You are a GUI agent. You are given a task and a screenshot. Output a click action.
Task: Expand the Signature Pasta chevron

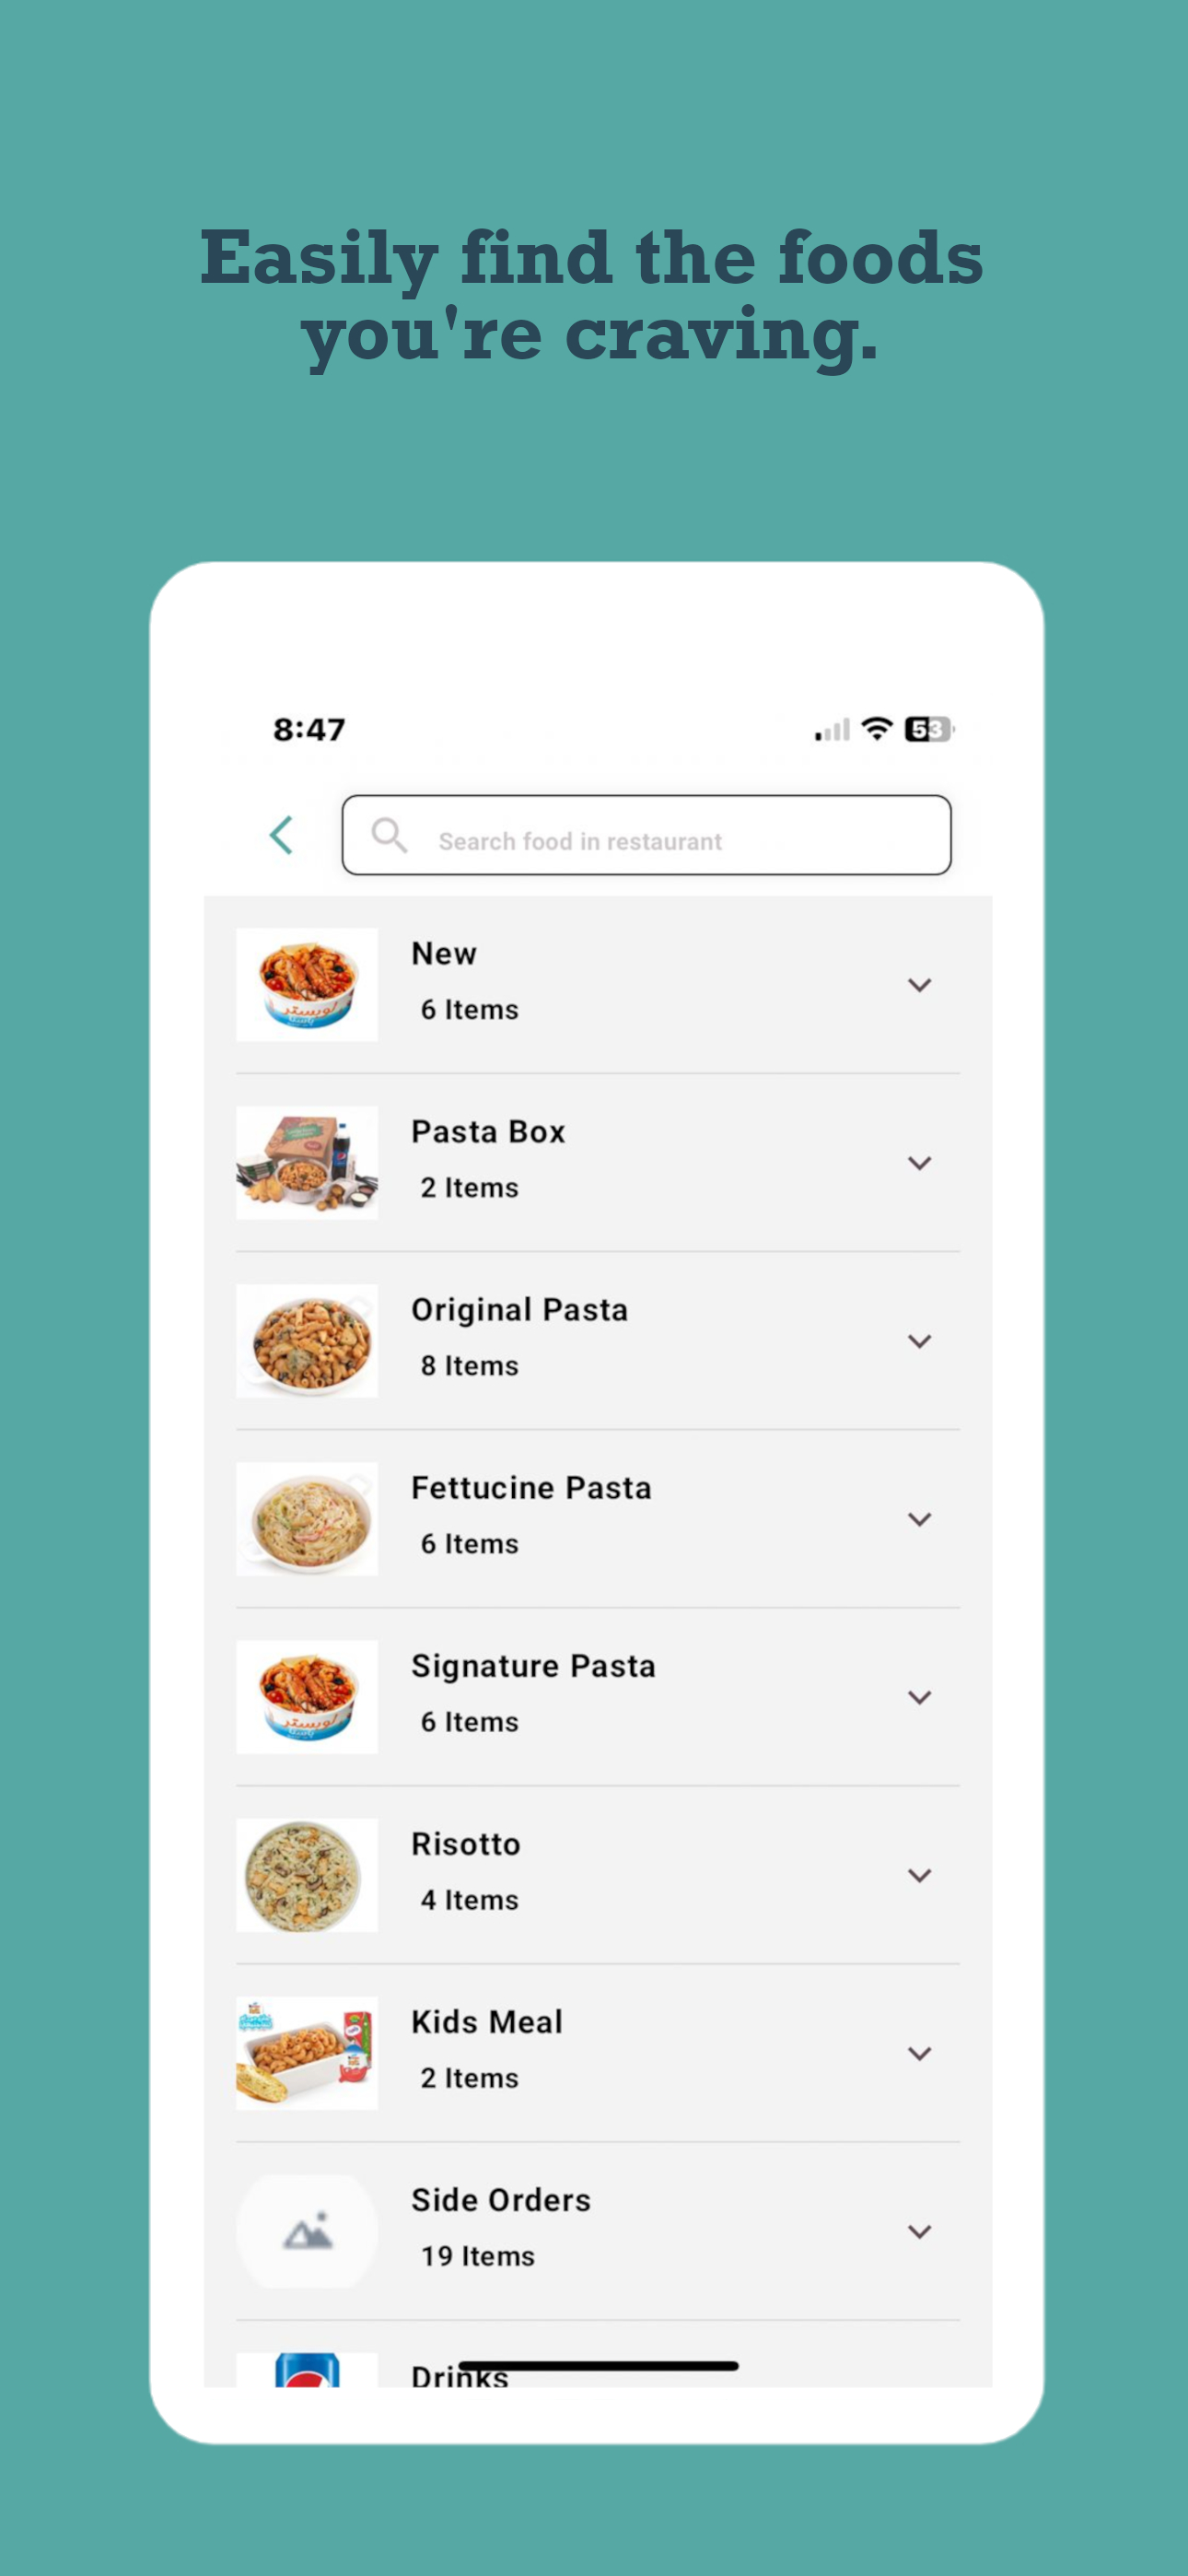click(x=919, y=1697)
